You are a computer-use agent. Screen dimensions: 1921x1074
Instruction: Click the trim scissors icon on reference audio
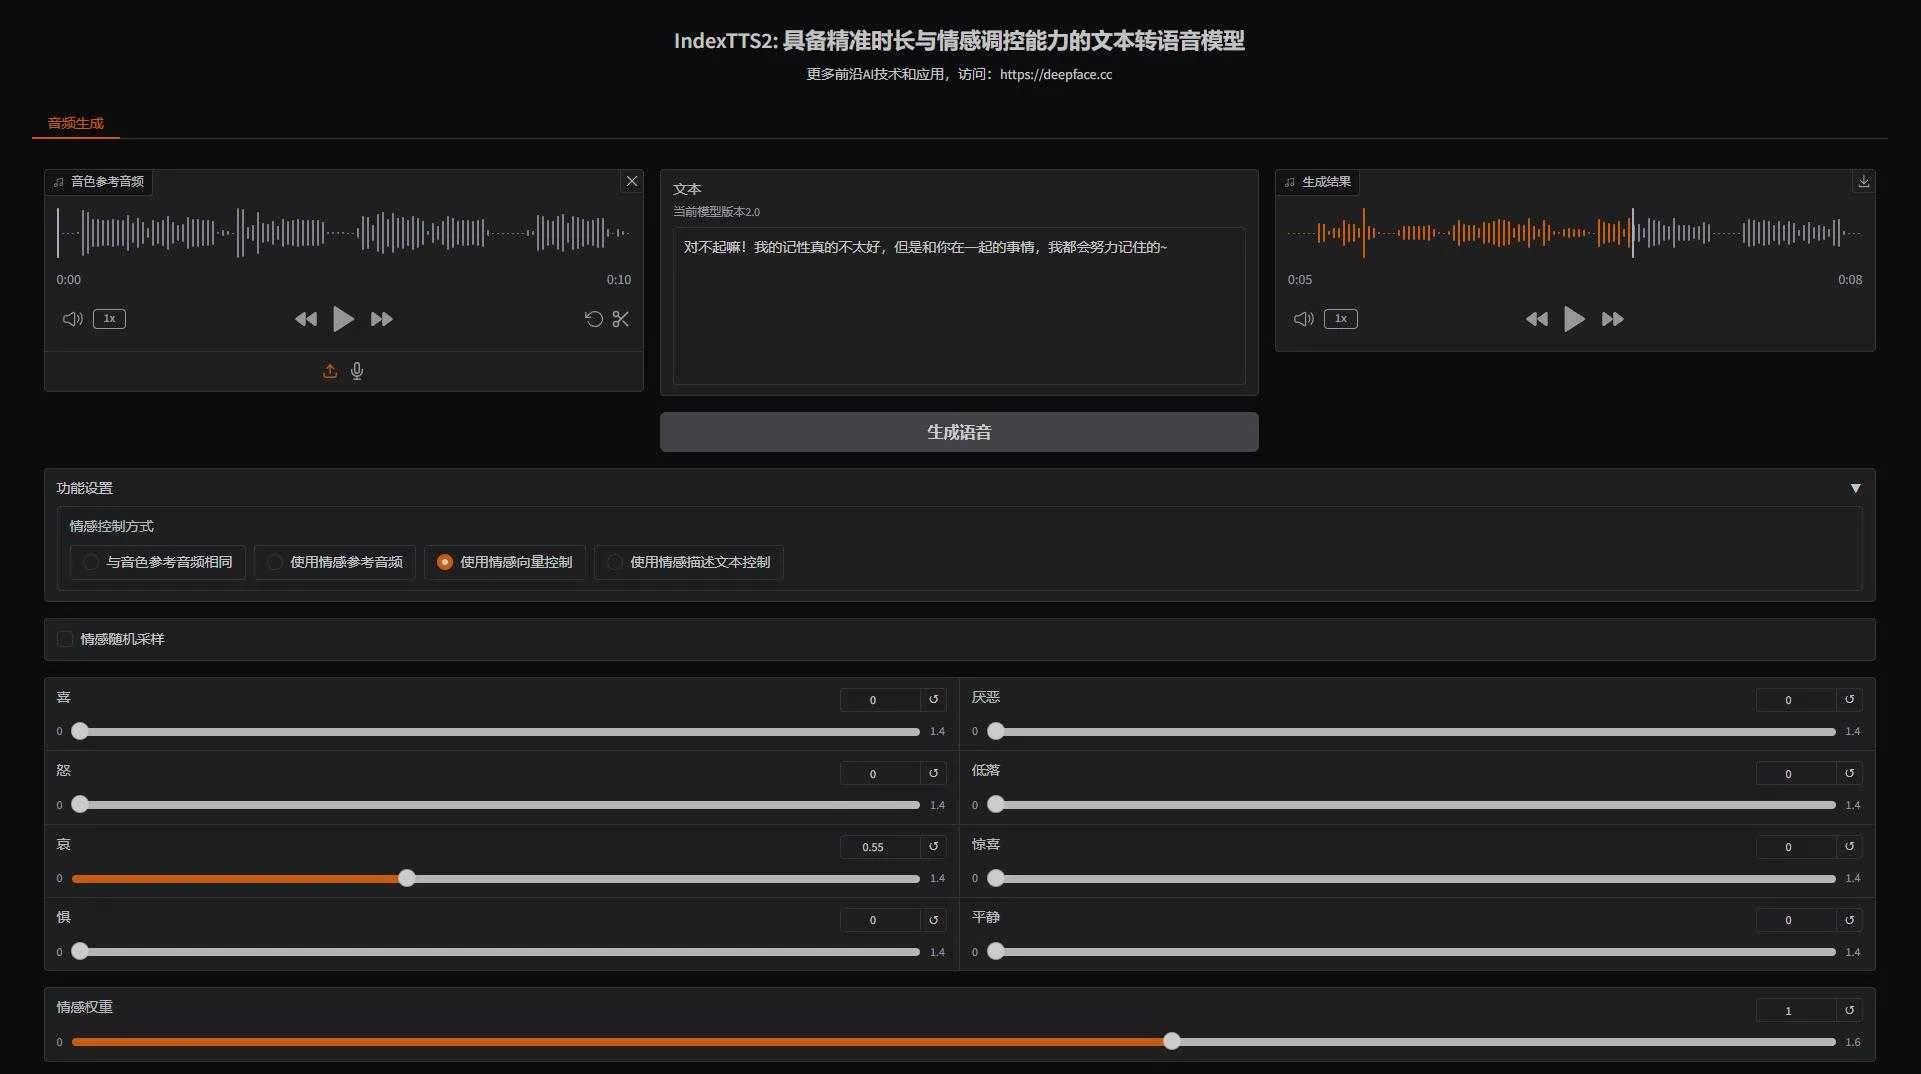tap(621, 319)
